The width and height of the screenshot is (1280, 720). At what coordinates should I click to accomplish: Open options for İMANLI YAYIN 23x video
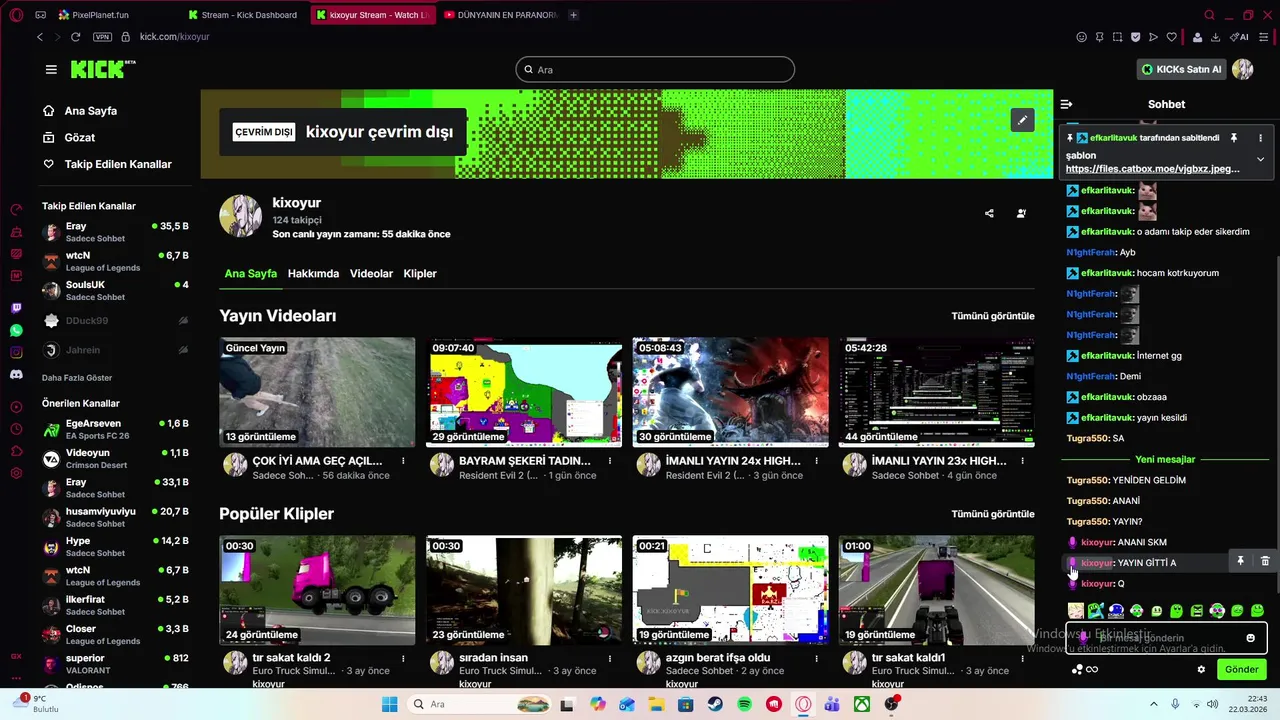1023,461
